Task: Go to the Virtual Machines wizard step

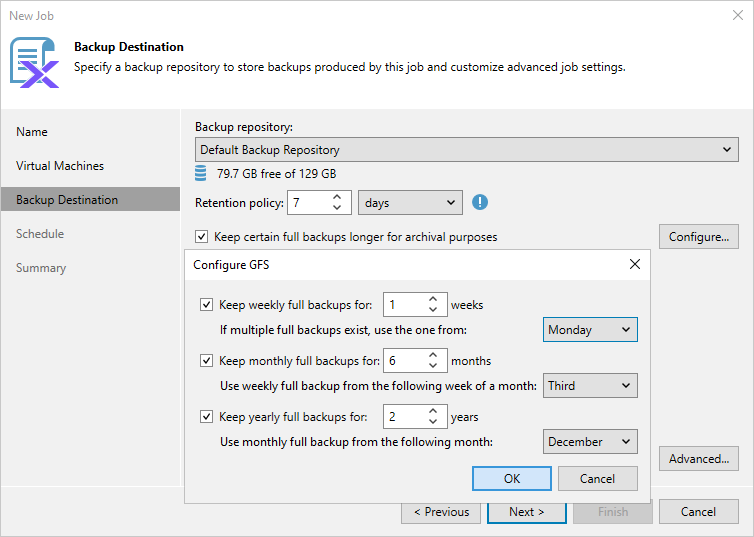Action: [60, 166]
